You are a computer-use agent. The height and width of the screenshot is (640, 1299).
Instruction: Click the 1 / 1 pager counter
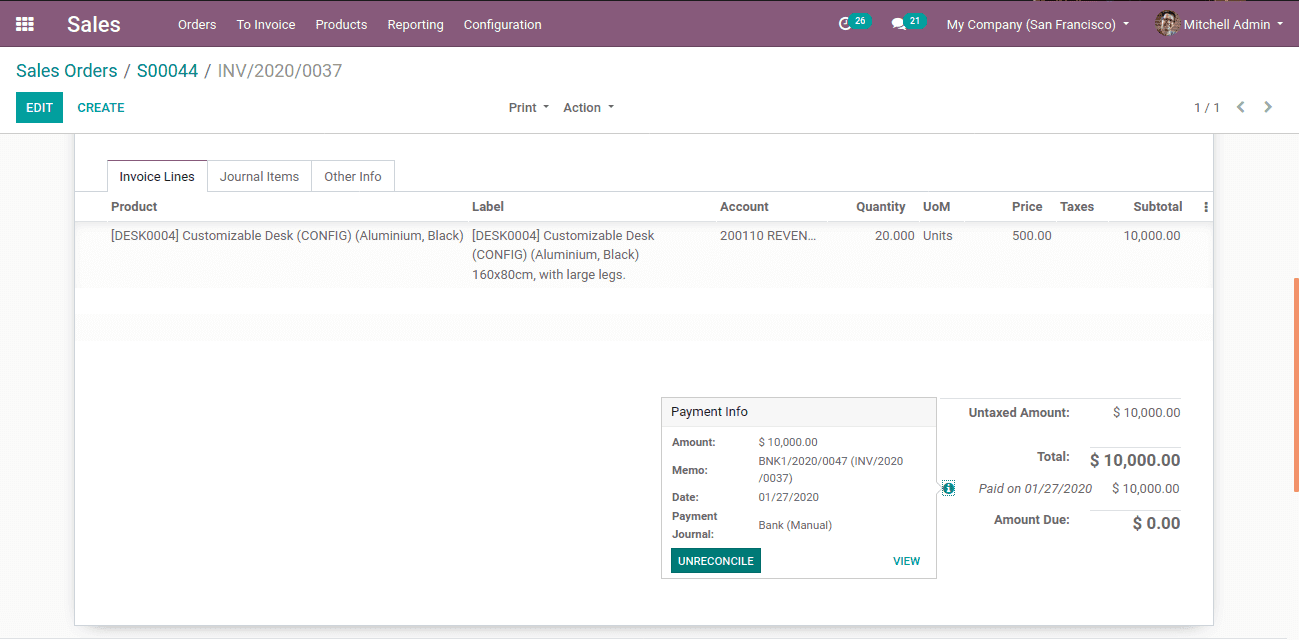[1207, 107]
